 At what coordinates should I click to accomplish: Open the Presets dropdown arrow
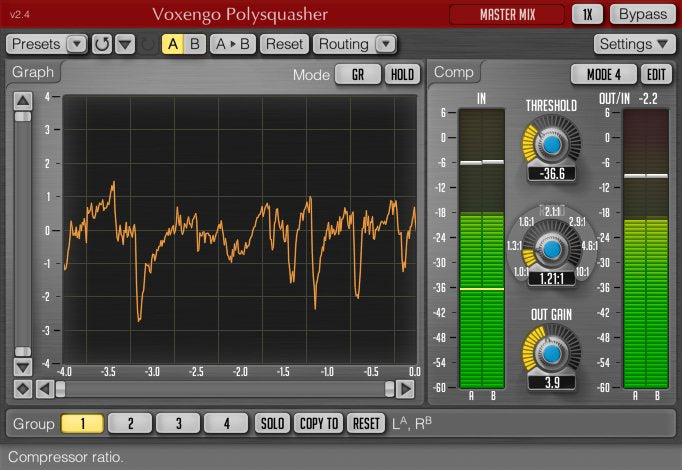[x=76, y=44]
